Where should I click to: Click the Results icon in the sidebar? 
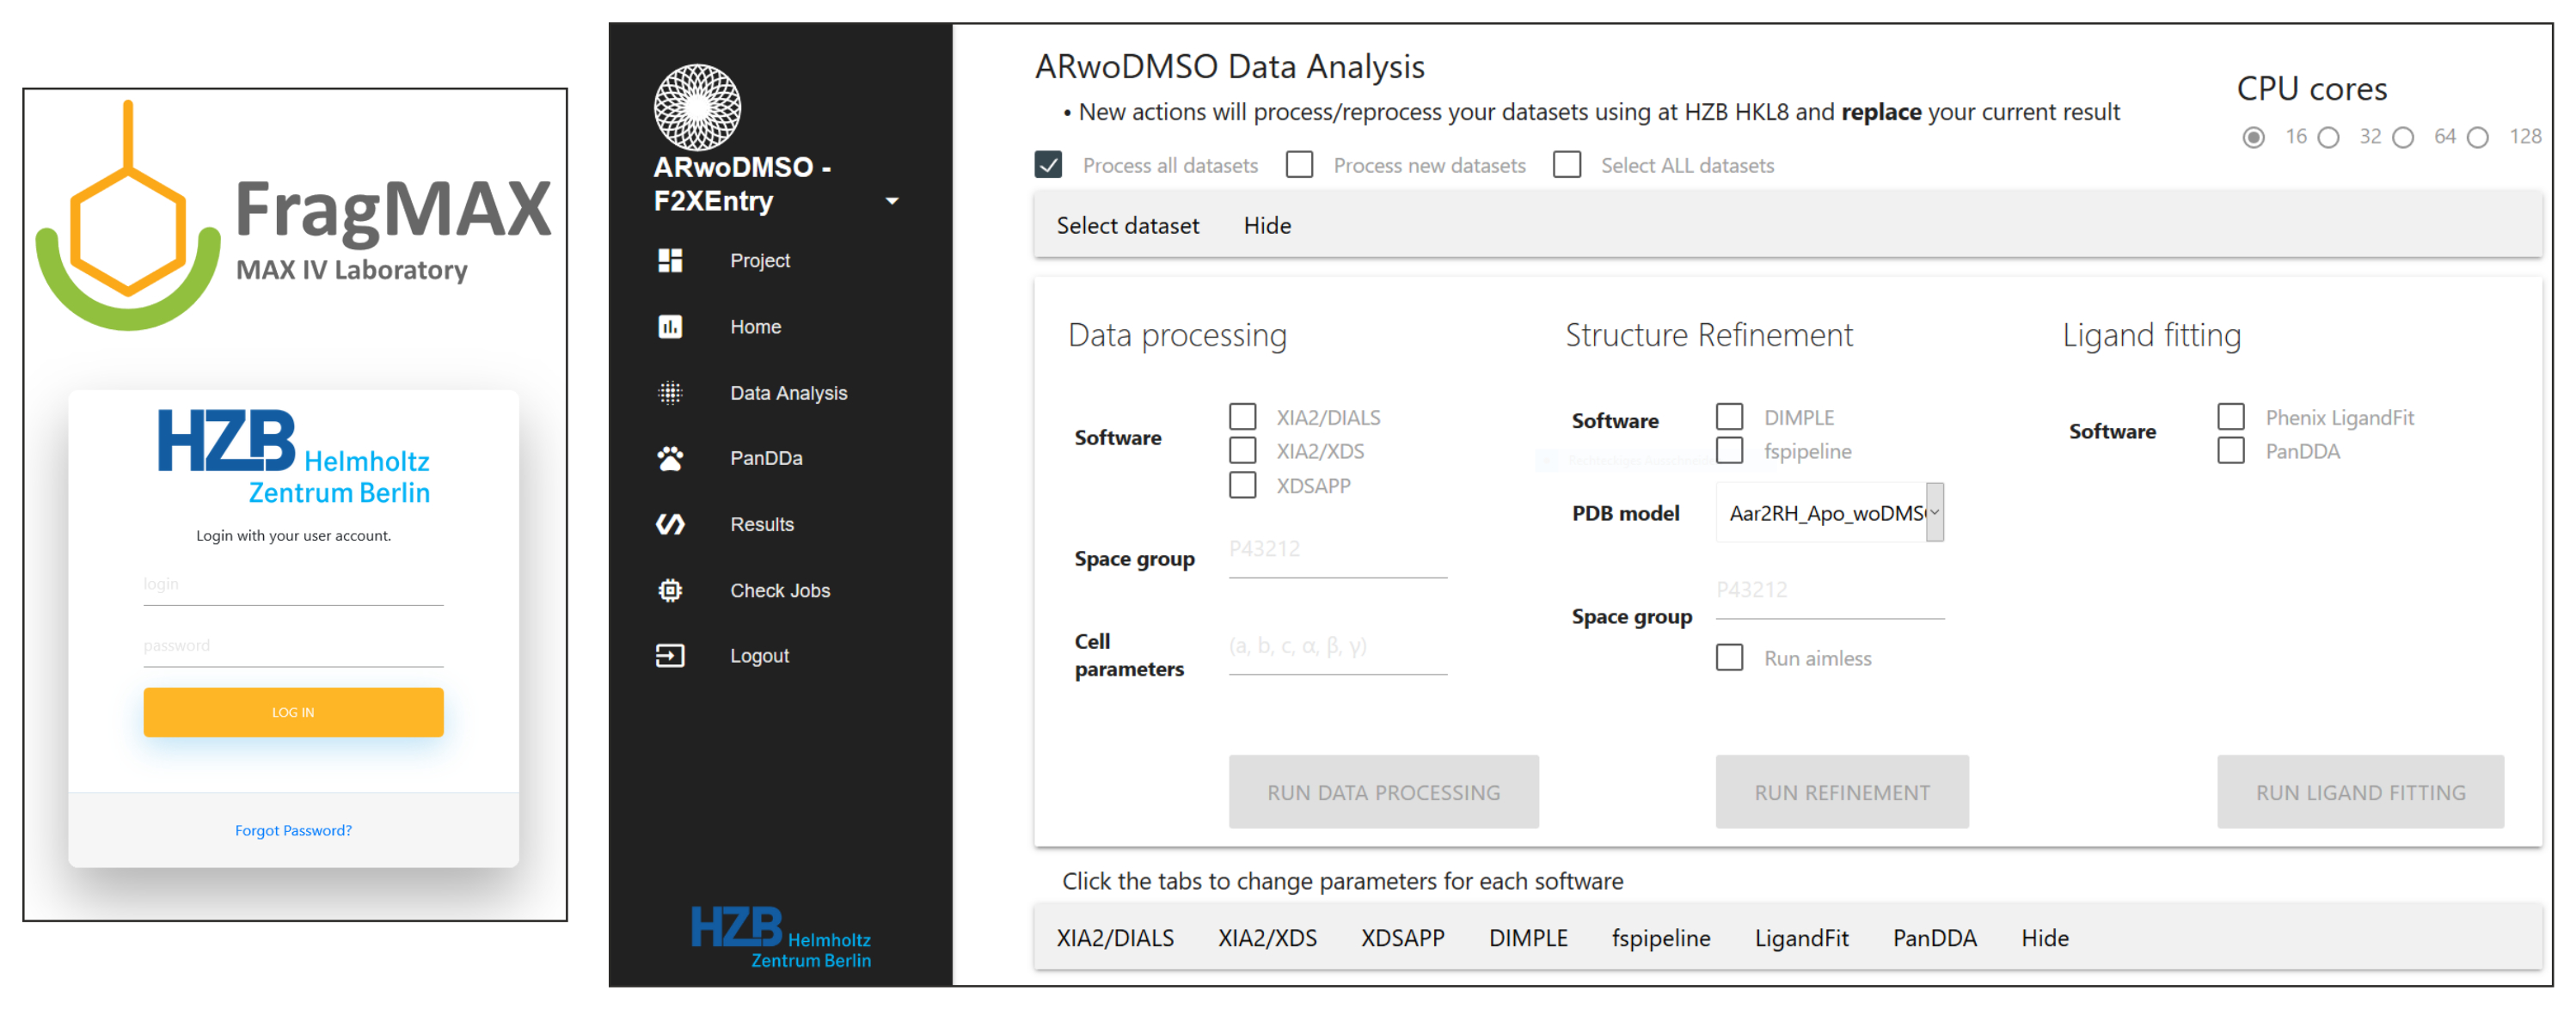(x=669, y=524)
